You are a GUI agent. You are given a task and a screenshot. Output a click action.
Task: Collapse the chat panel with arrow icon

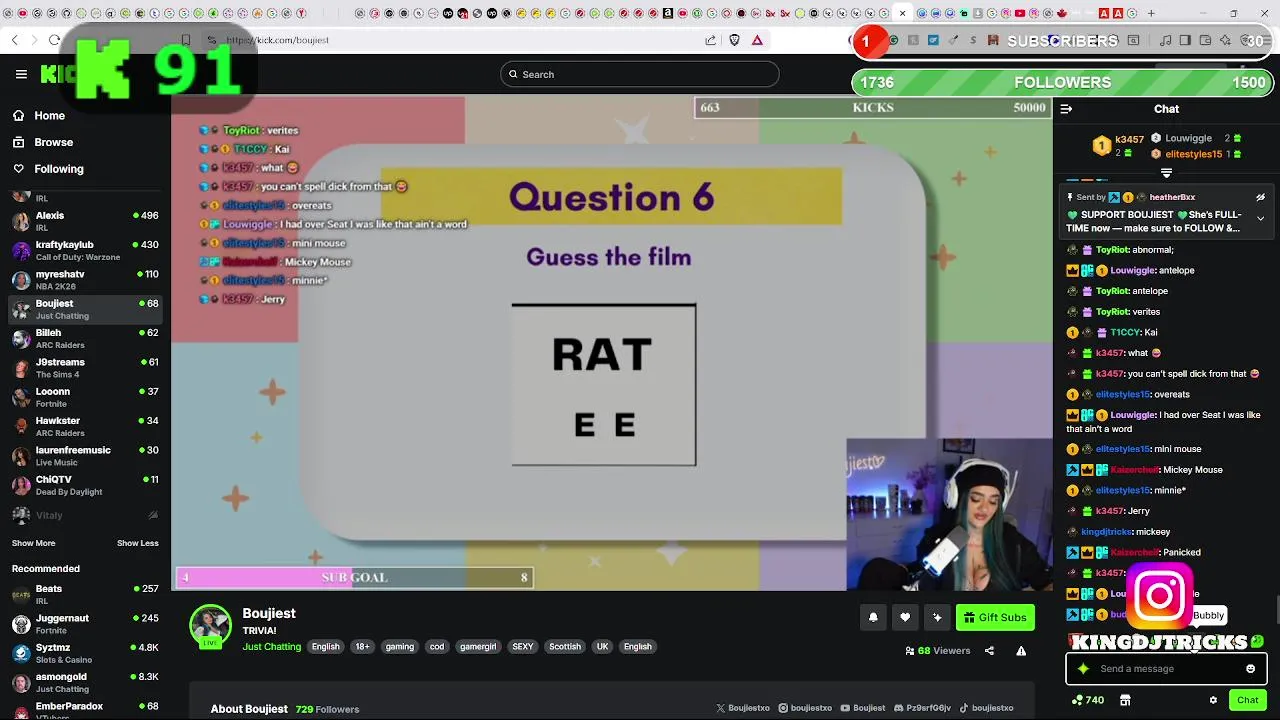coord(1066,109)
